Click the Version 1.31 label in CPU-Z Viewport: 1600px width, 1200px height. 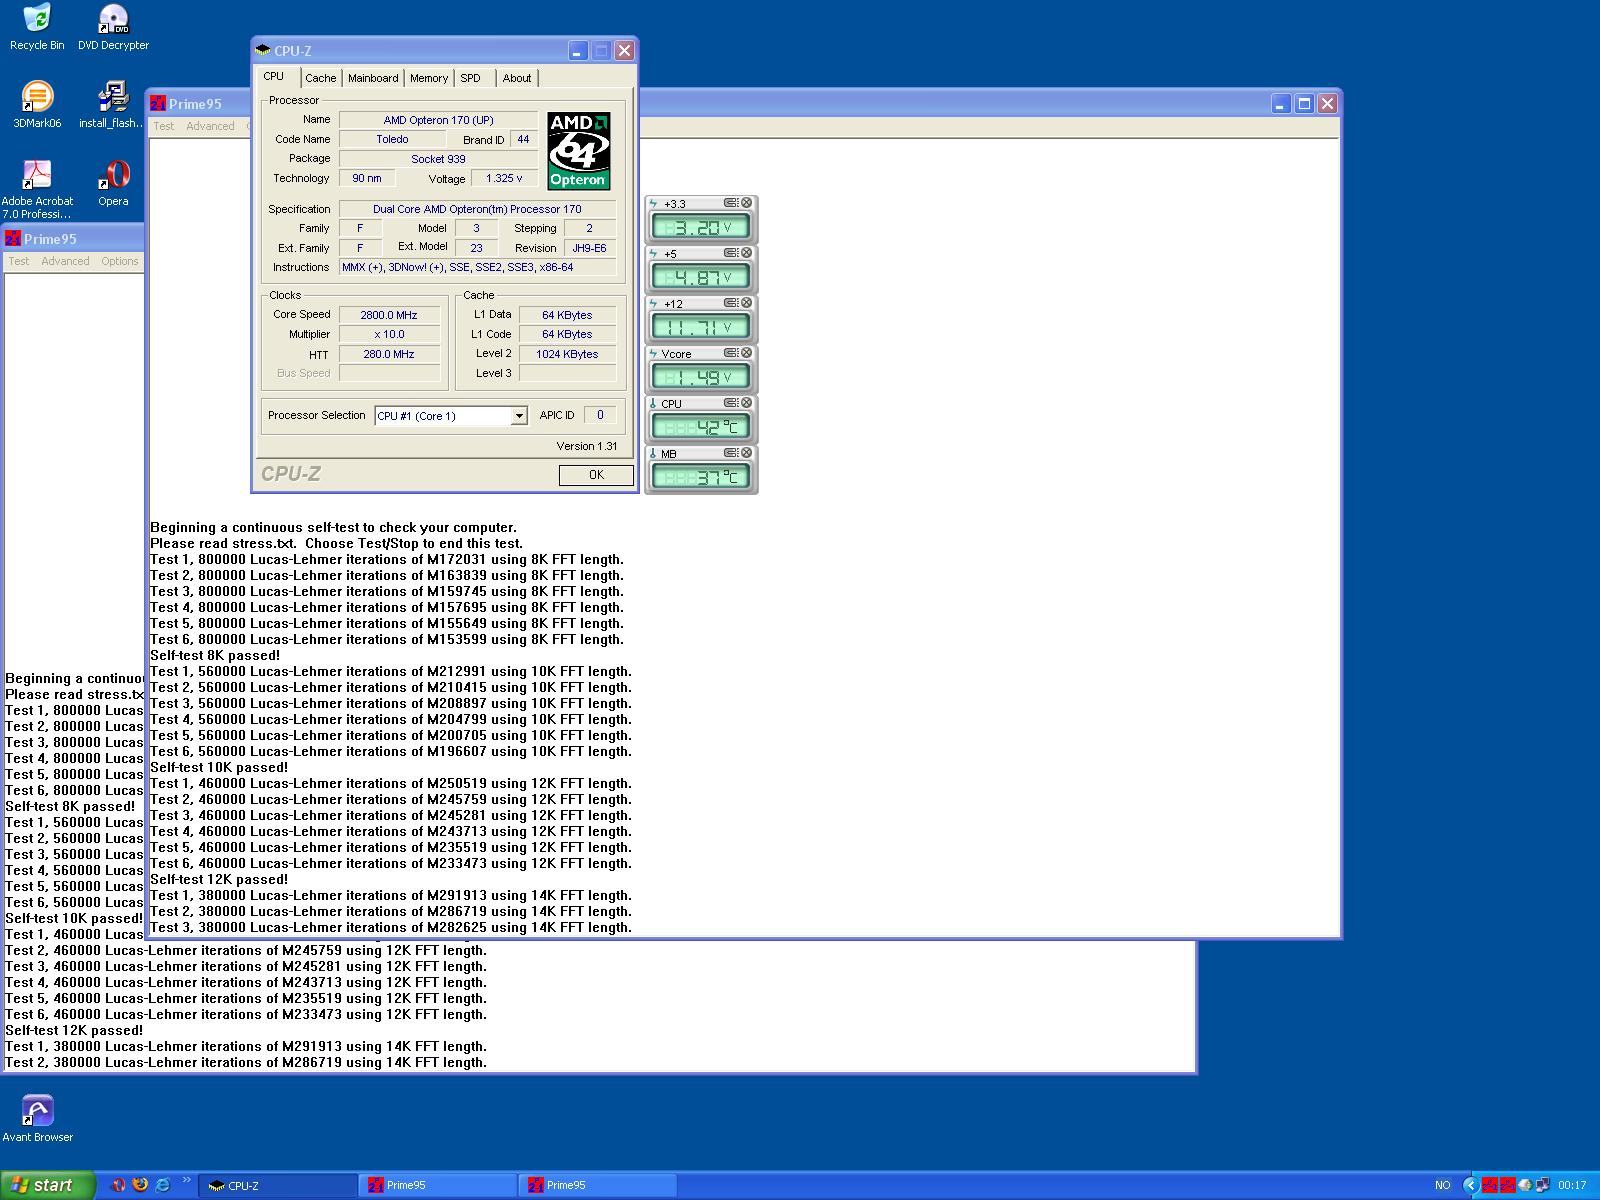click(587, 446)
